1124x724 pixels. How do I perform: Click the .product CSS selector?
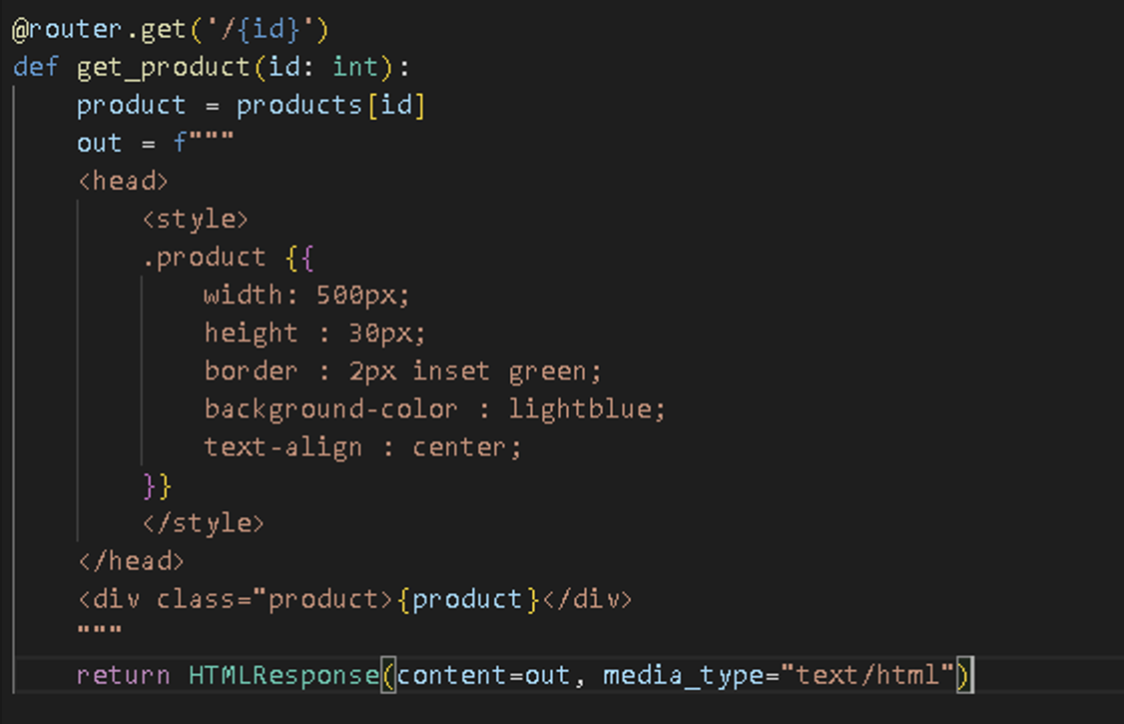click(x=203, y=257)
